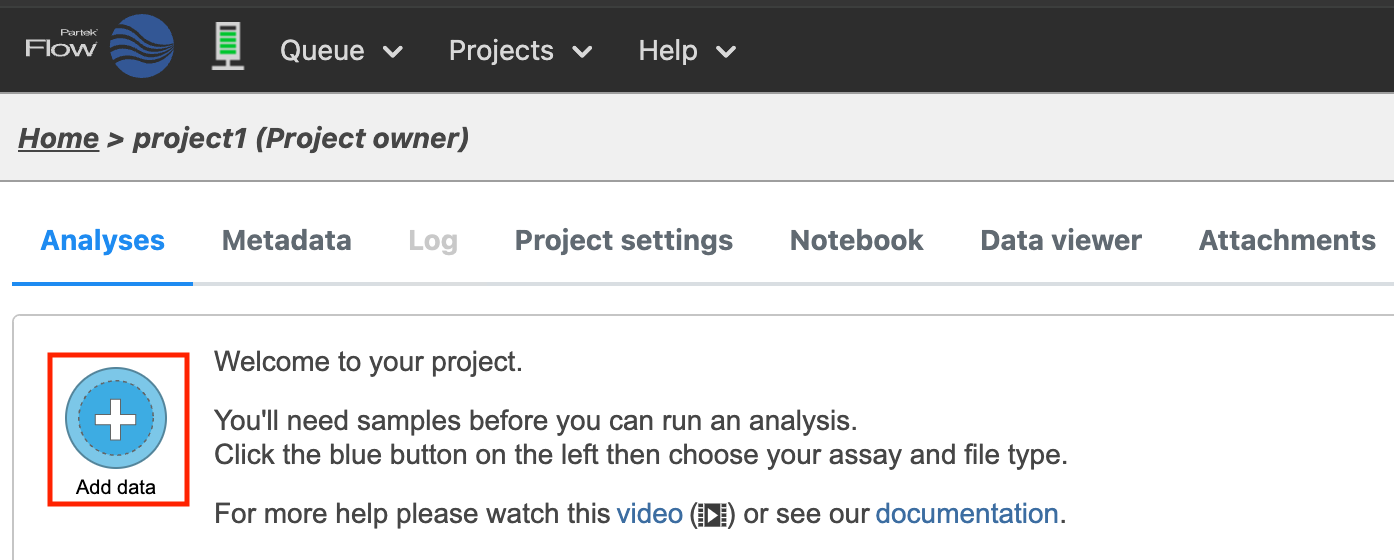Click the Partek Flow logo
Screen dimensions: 1394x560
99,47
